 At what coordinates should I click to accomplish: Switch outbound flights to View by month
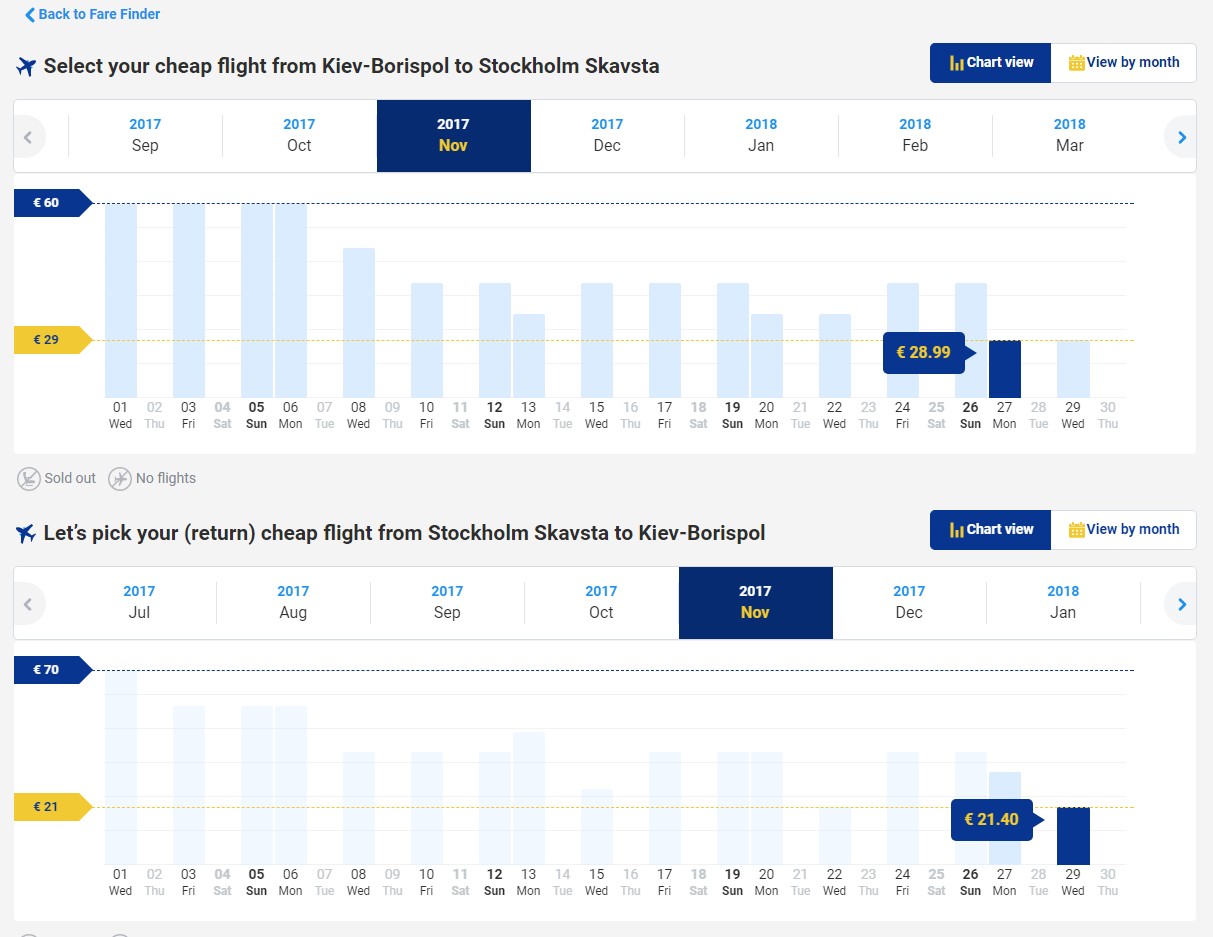[1123, 62]
